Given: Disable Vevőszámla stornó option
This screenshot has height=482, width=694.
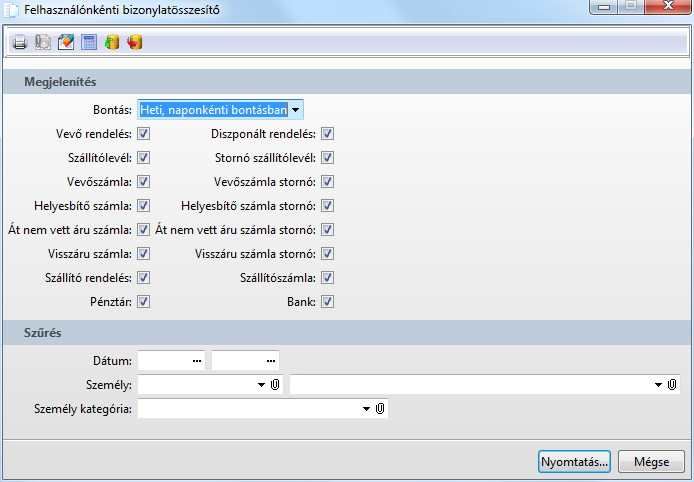Looking at the screenshot, I should [x=328, y=181].
